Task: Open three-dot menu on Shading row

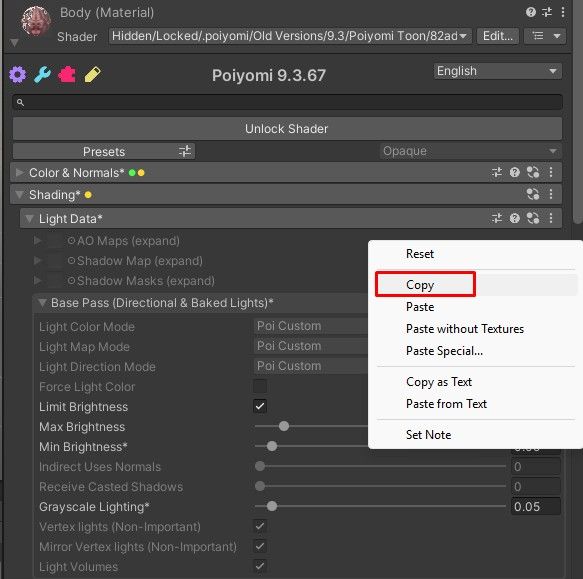Action: [551, 194]
